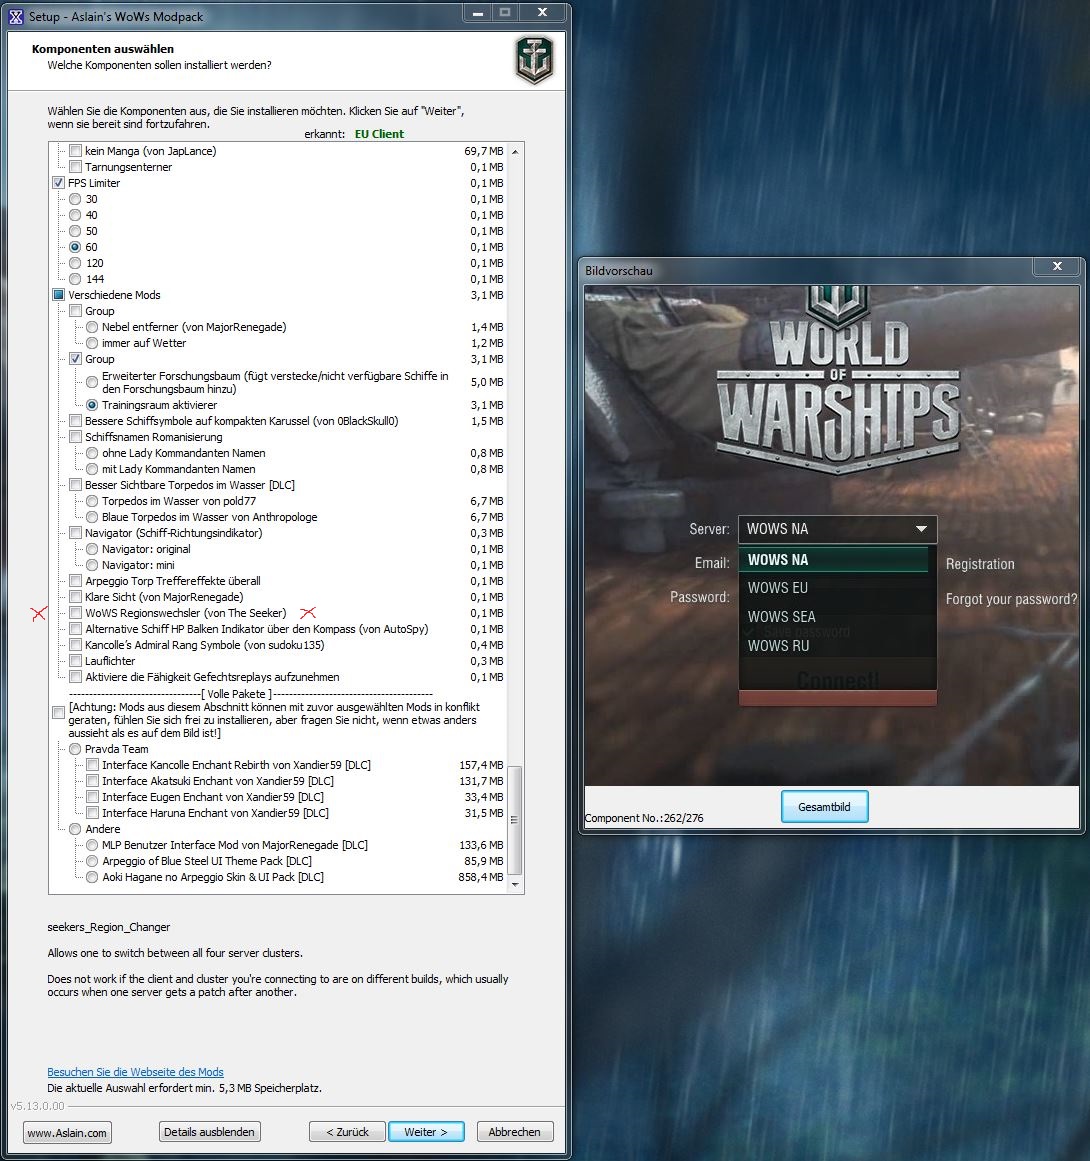Toggle the Verschiedene Mods checkbox

pyautogui.click(x=58, y=295)
